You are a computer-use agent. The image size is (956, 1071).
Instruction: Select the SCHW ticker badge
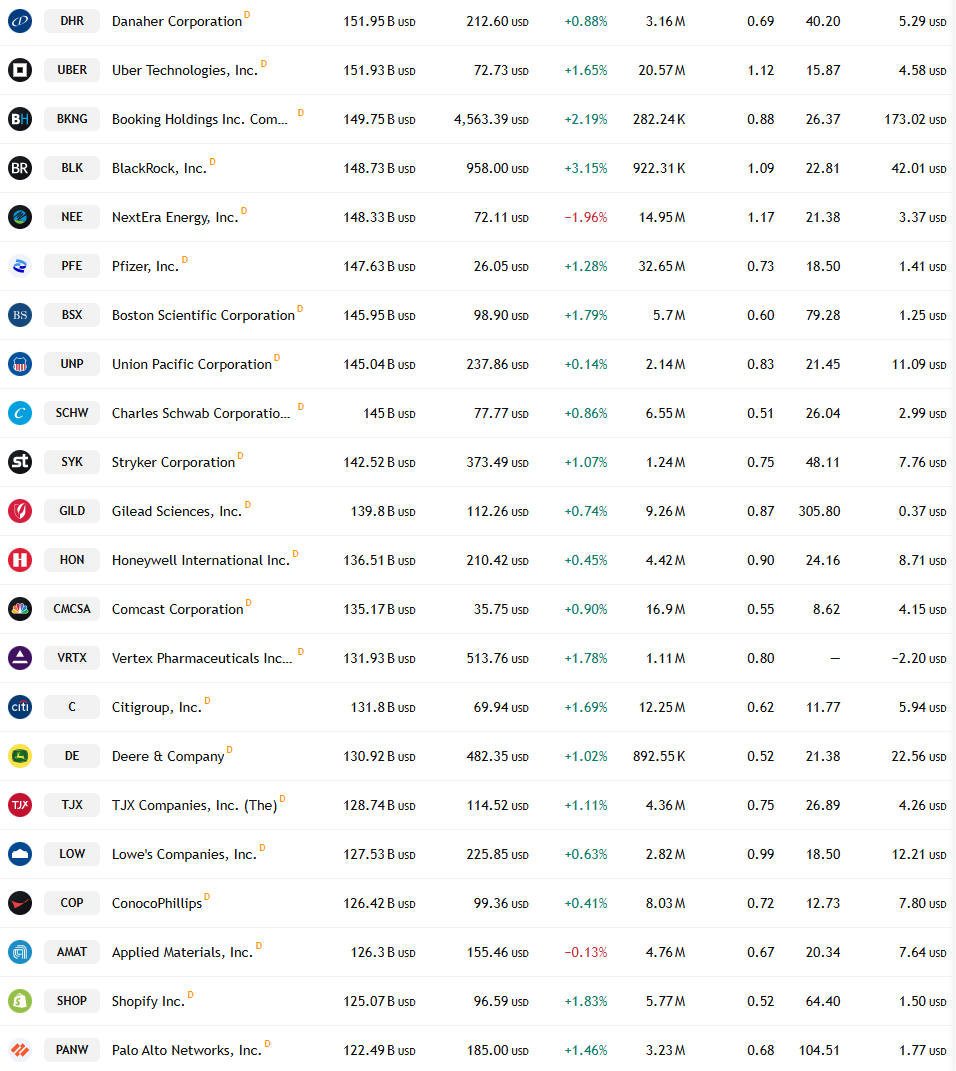72,413
